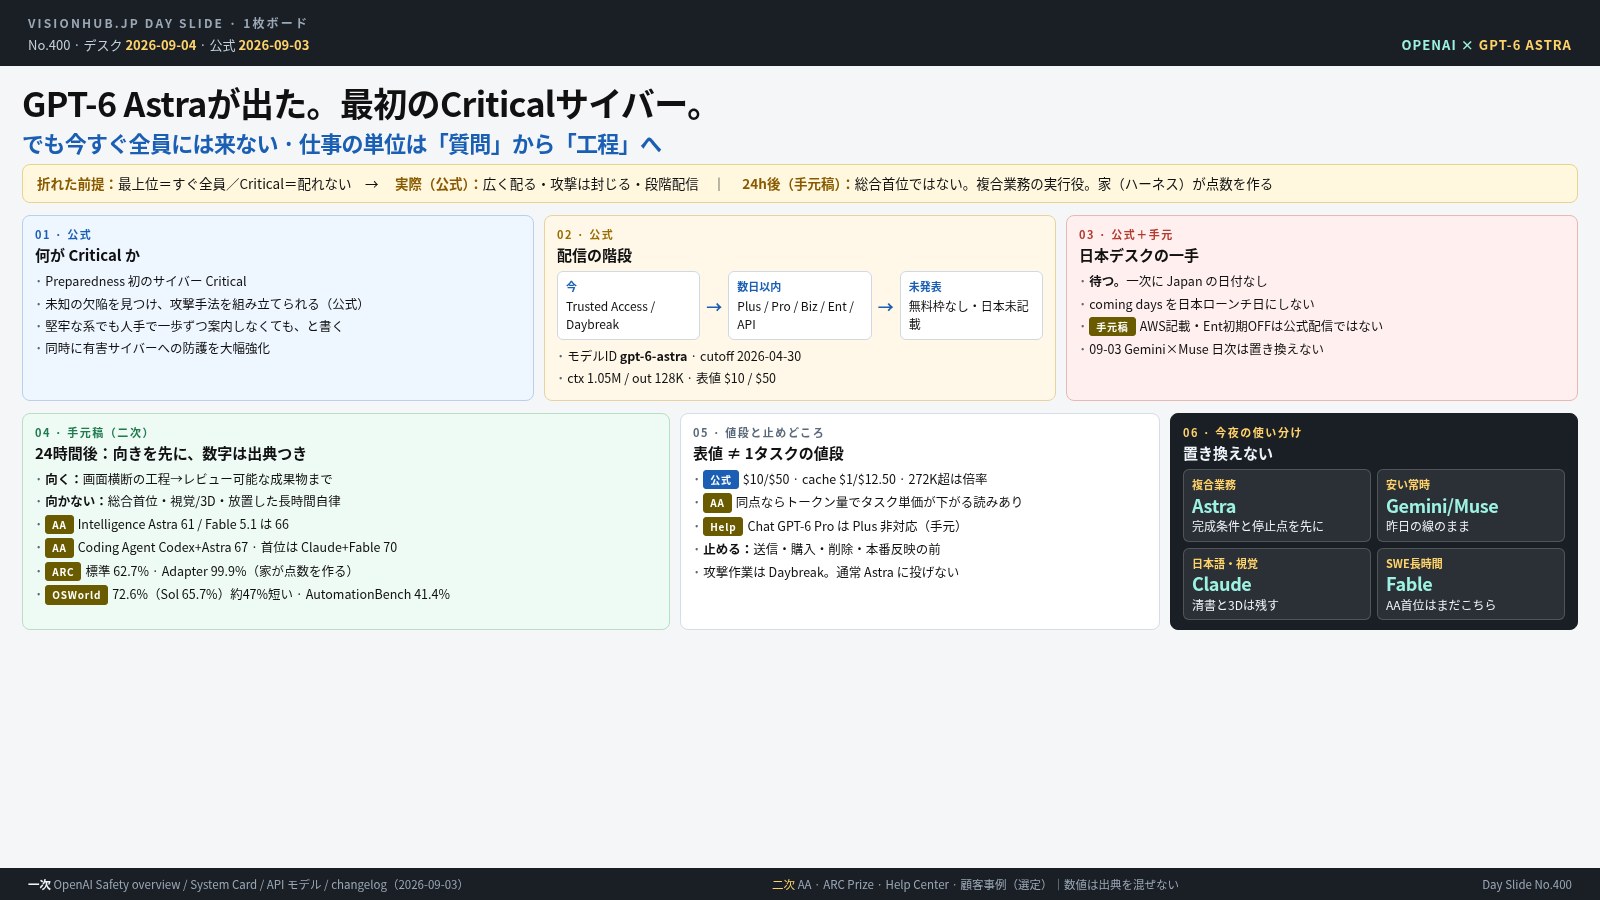
Task: Click the 手元稿 badge before AWS記載
Action: [1112, 327]
